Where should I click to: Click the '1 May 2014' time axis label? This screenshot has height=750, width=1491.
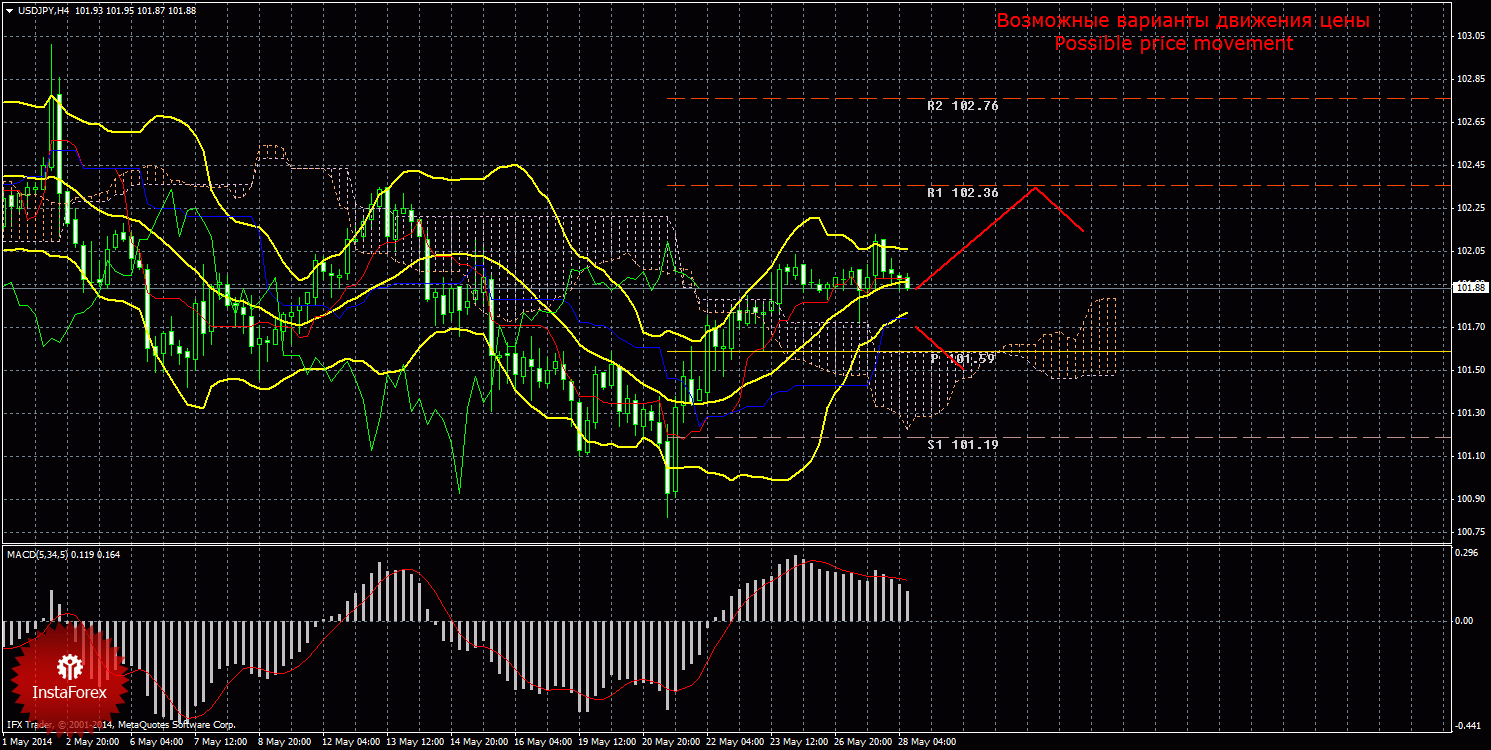click(27, 743)
